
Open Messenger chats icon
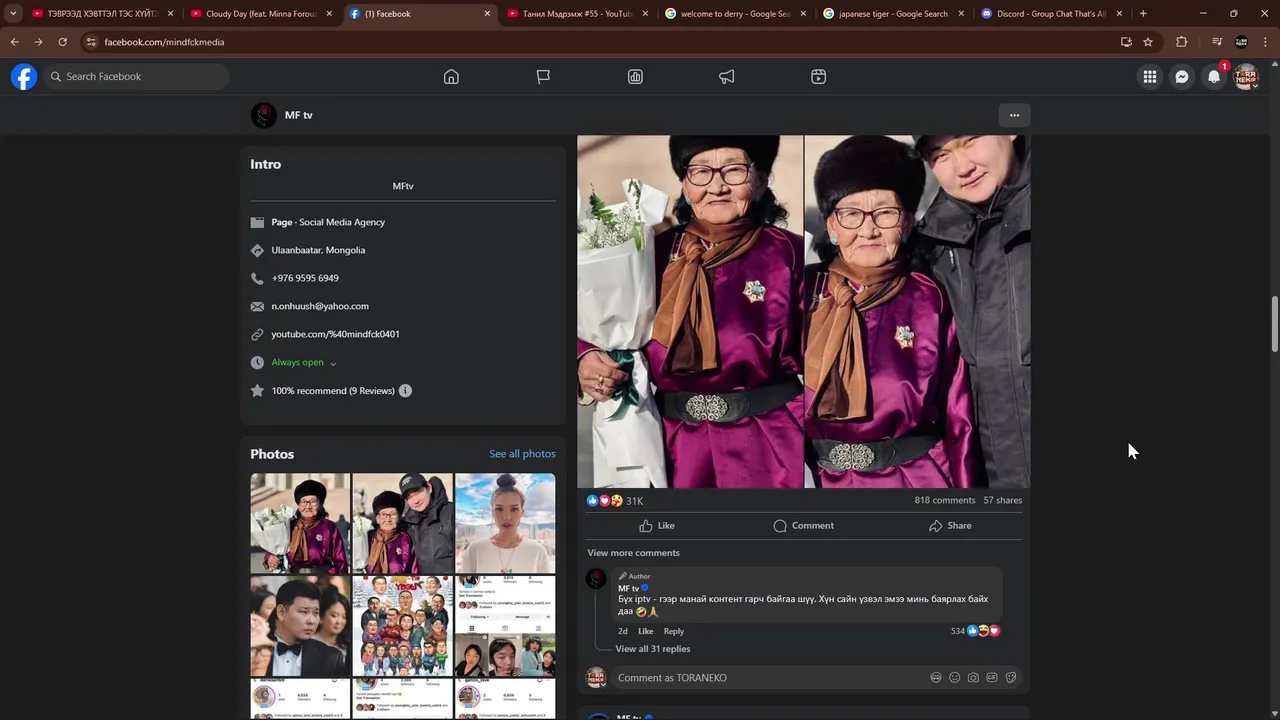pos(1182,77)
